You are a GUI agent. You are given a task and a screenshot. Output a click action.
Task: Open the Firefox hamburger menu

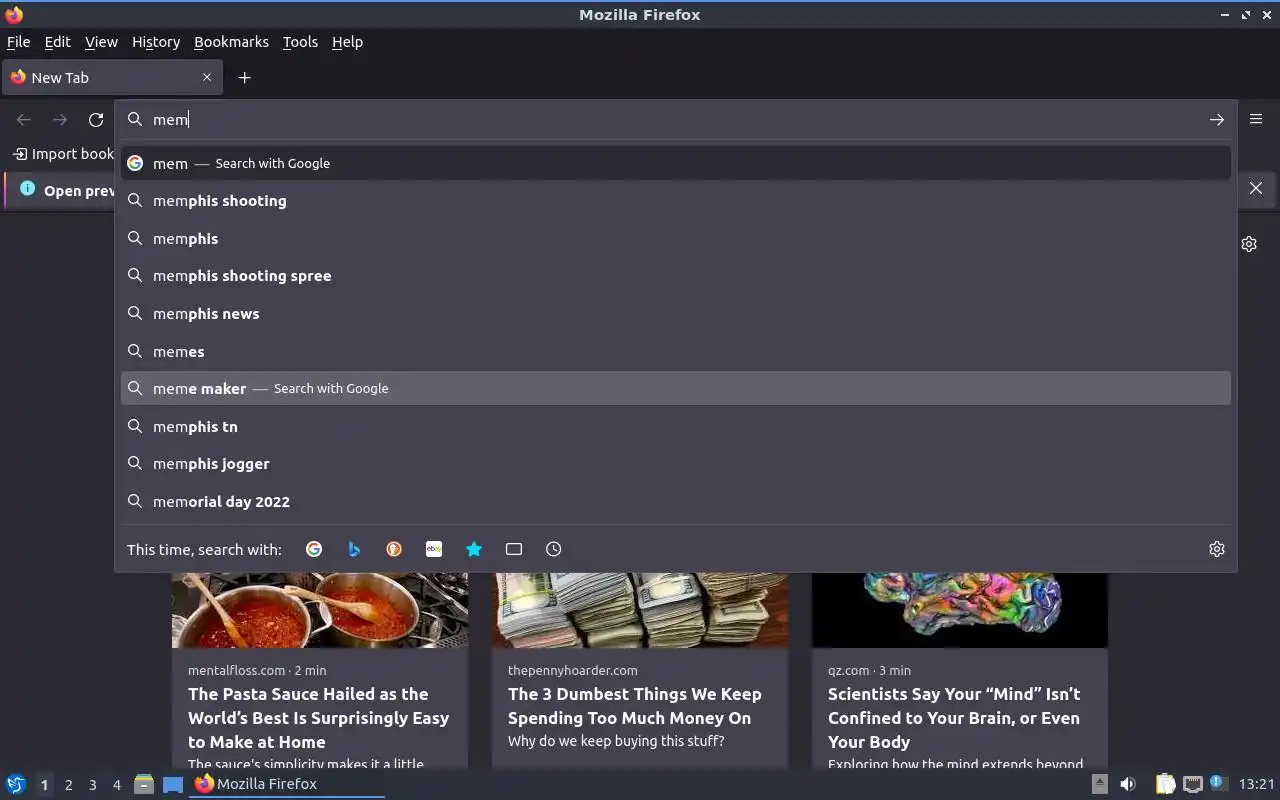[1256, 119]
